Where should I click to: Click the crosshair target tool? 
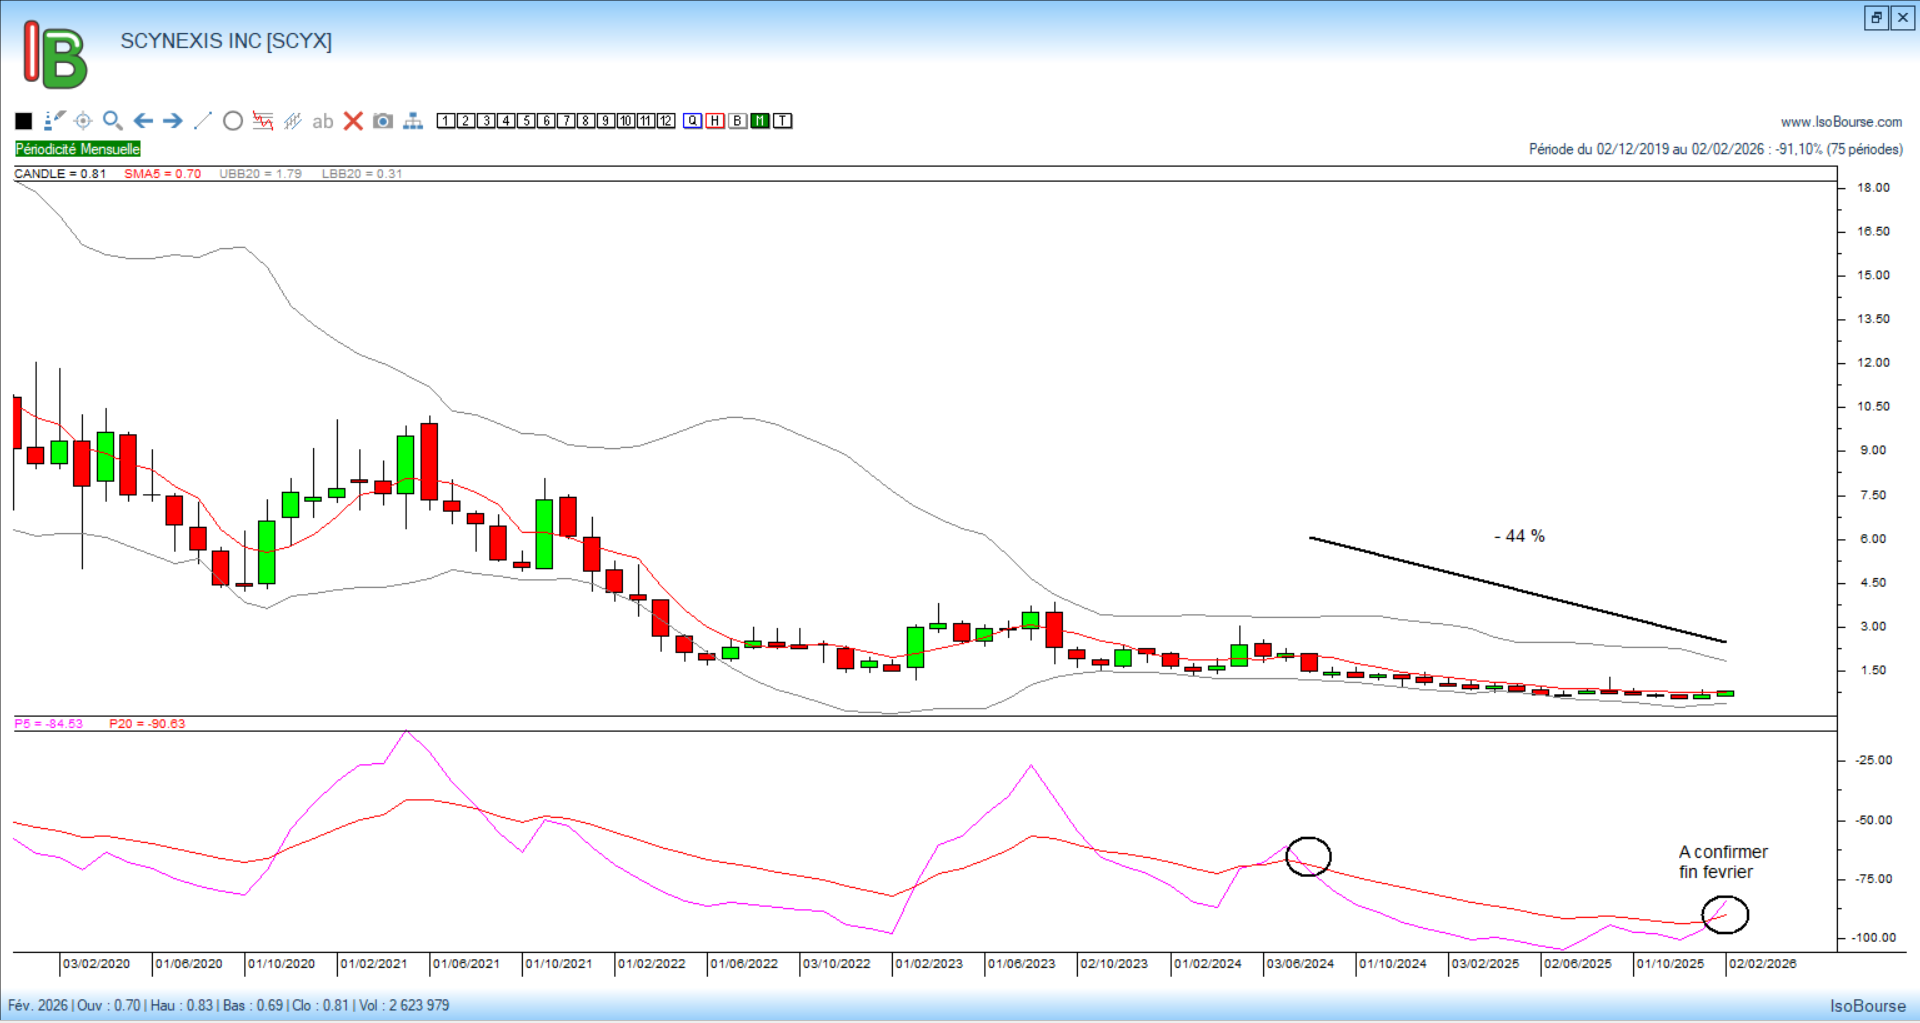click(x=83, y=121)
